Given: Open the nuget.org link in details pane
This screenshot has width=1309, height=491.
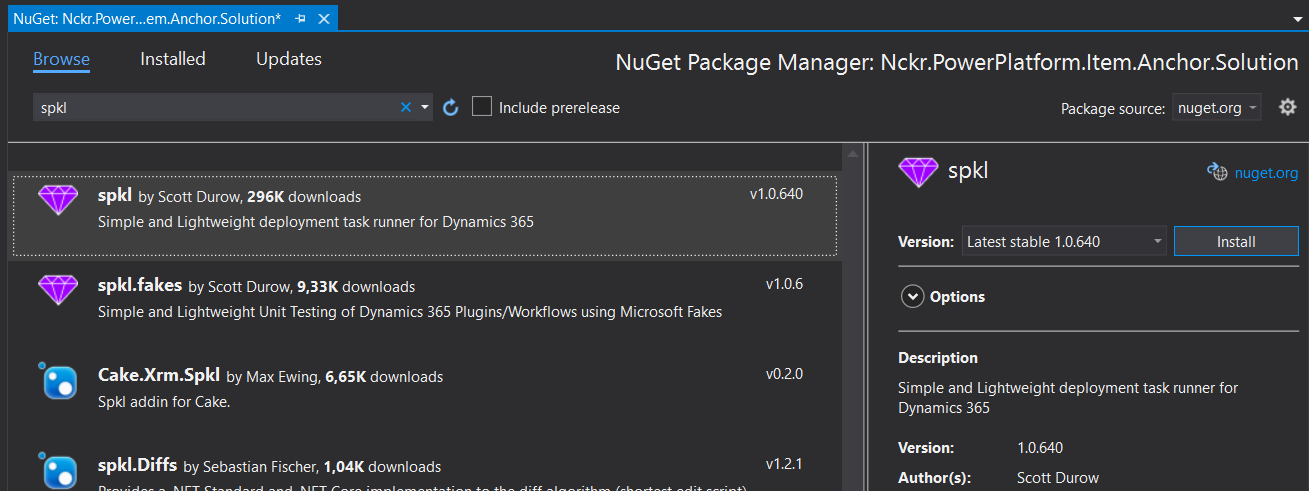Looking at the screenshot, I should click(x=1266, y=172).
